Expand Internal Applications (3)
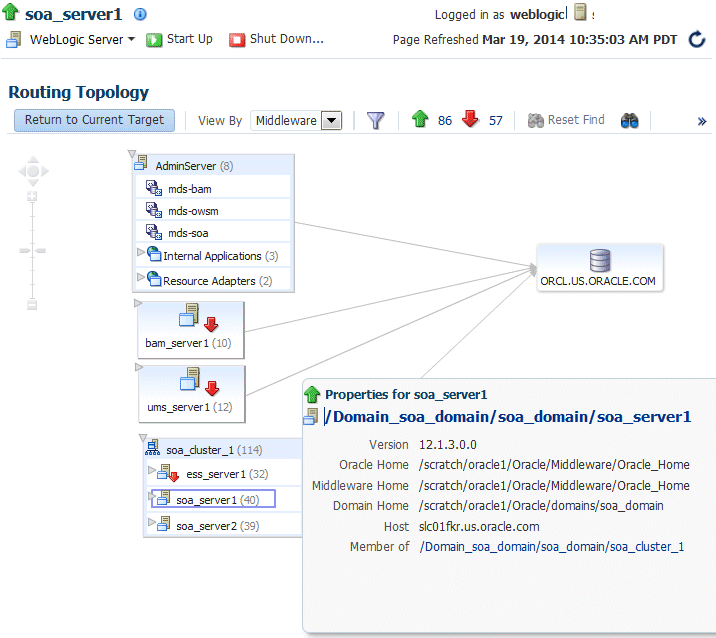 pos(141,252)
